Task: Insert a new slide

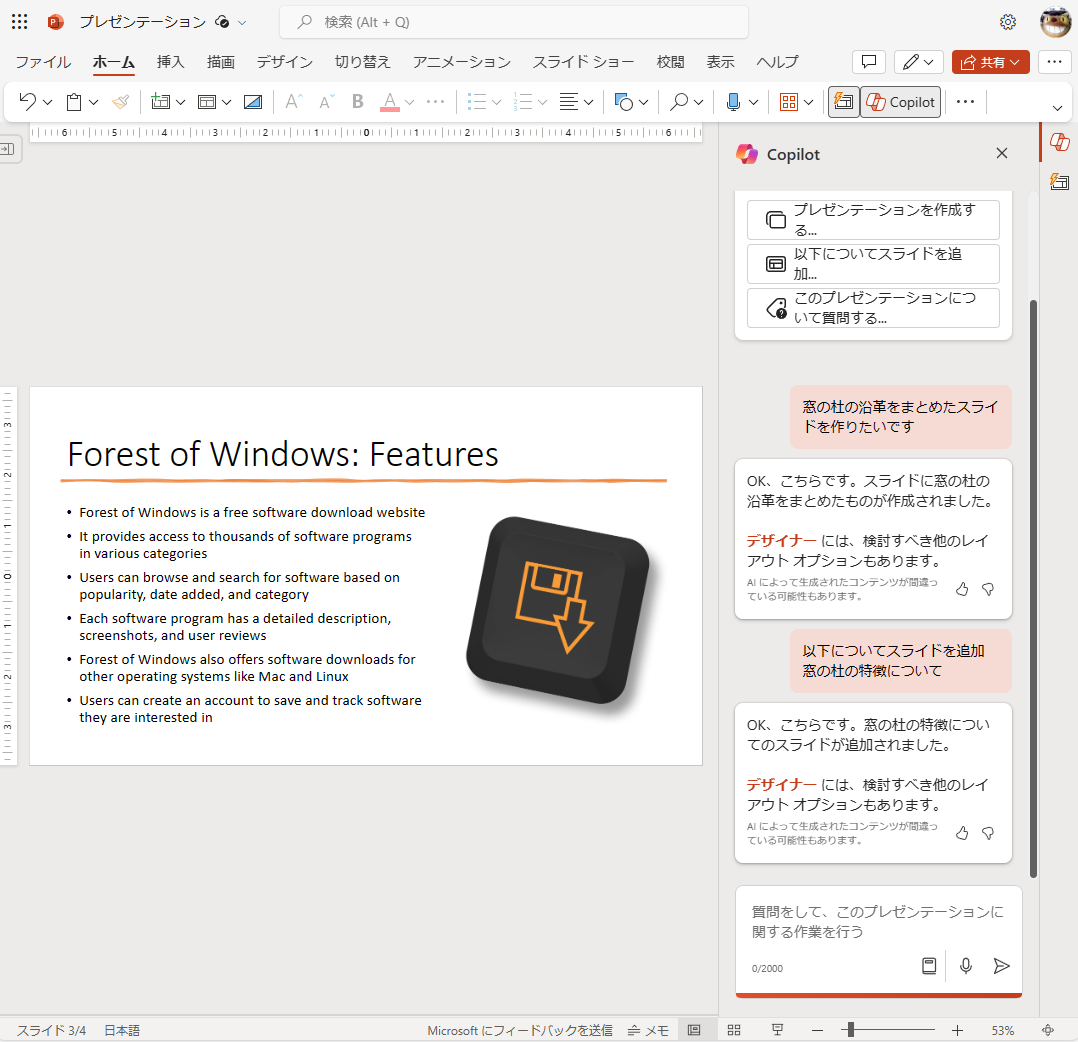Action: click(x=160, y=102)
